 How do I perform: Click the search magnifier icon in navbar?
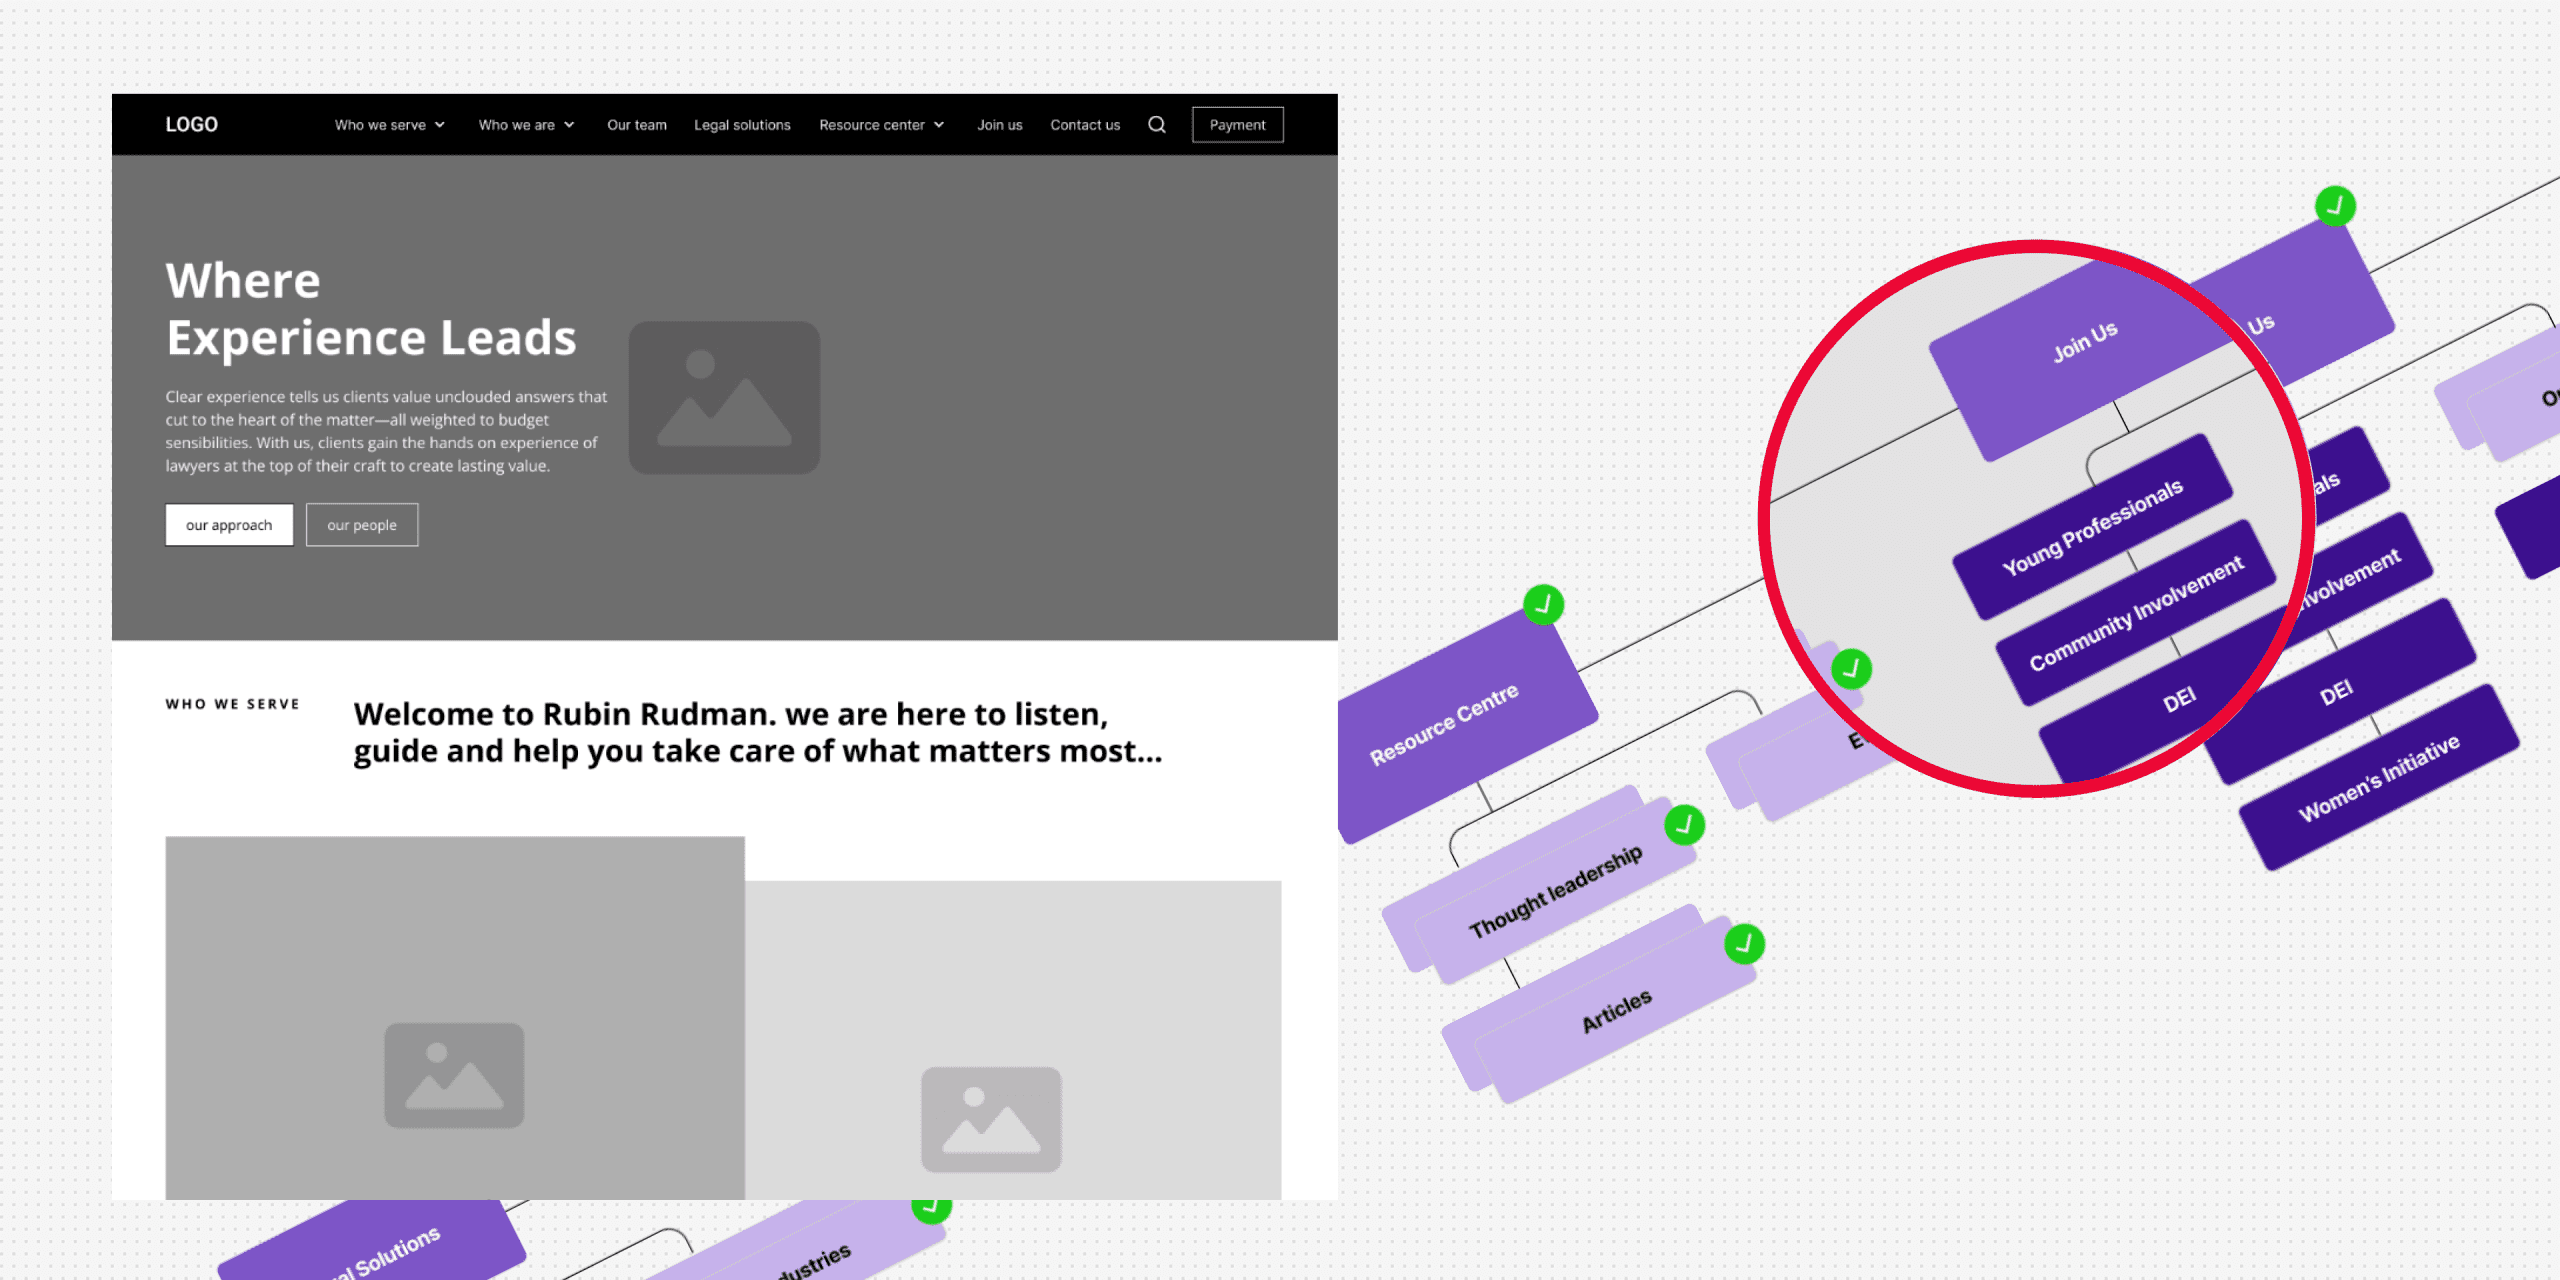click(x=1156, y=125)
